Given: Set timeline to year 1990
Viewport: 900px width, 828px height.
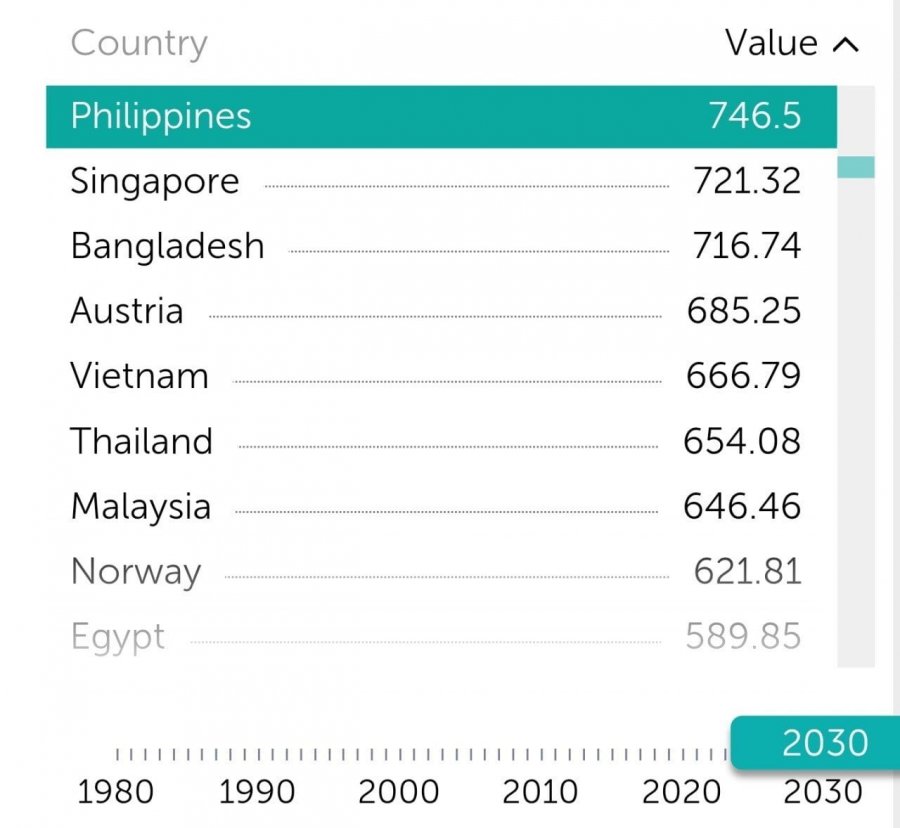Looking at the screenshot, I should [257, 792].
